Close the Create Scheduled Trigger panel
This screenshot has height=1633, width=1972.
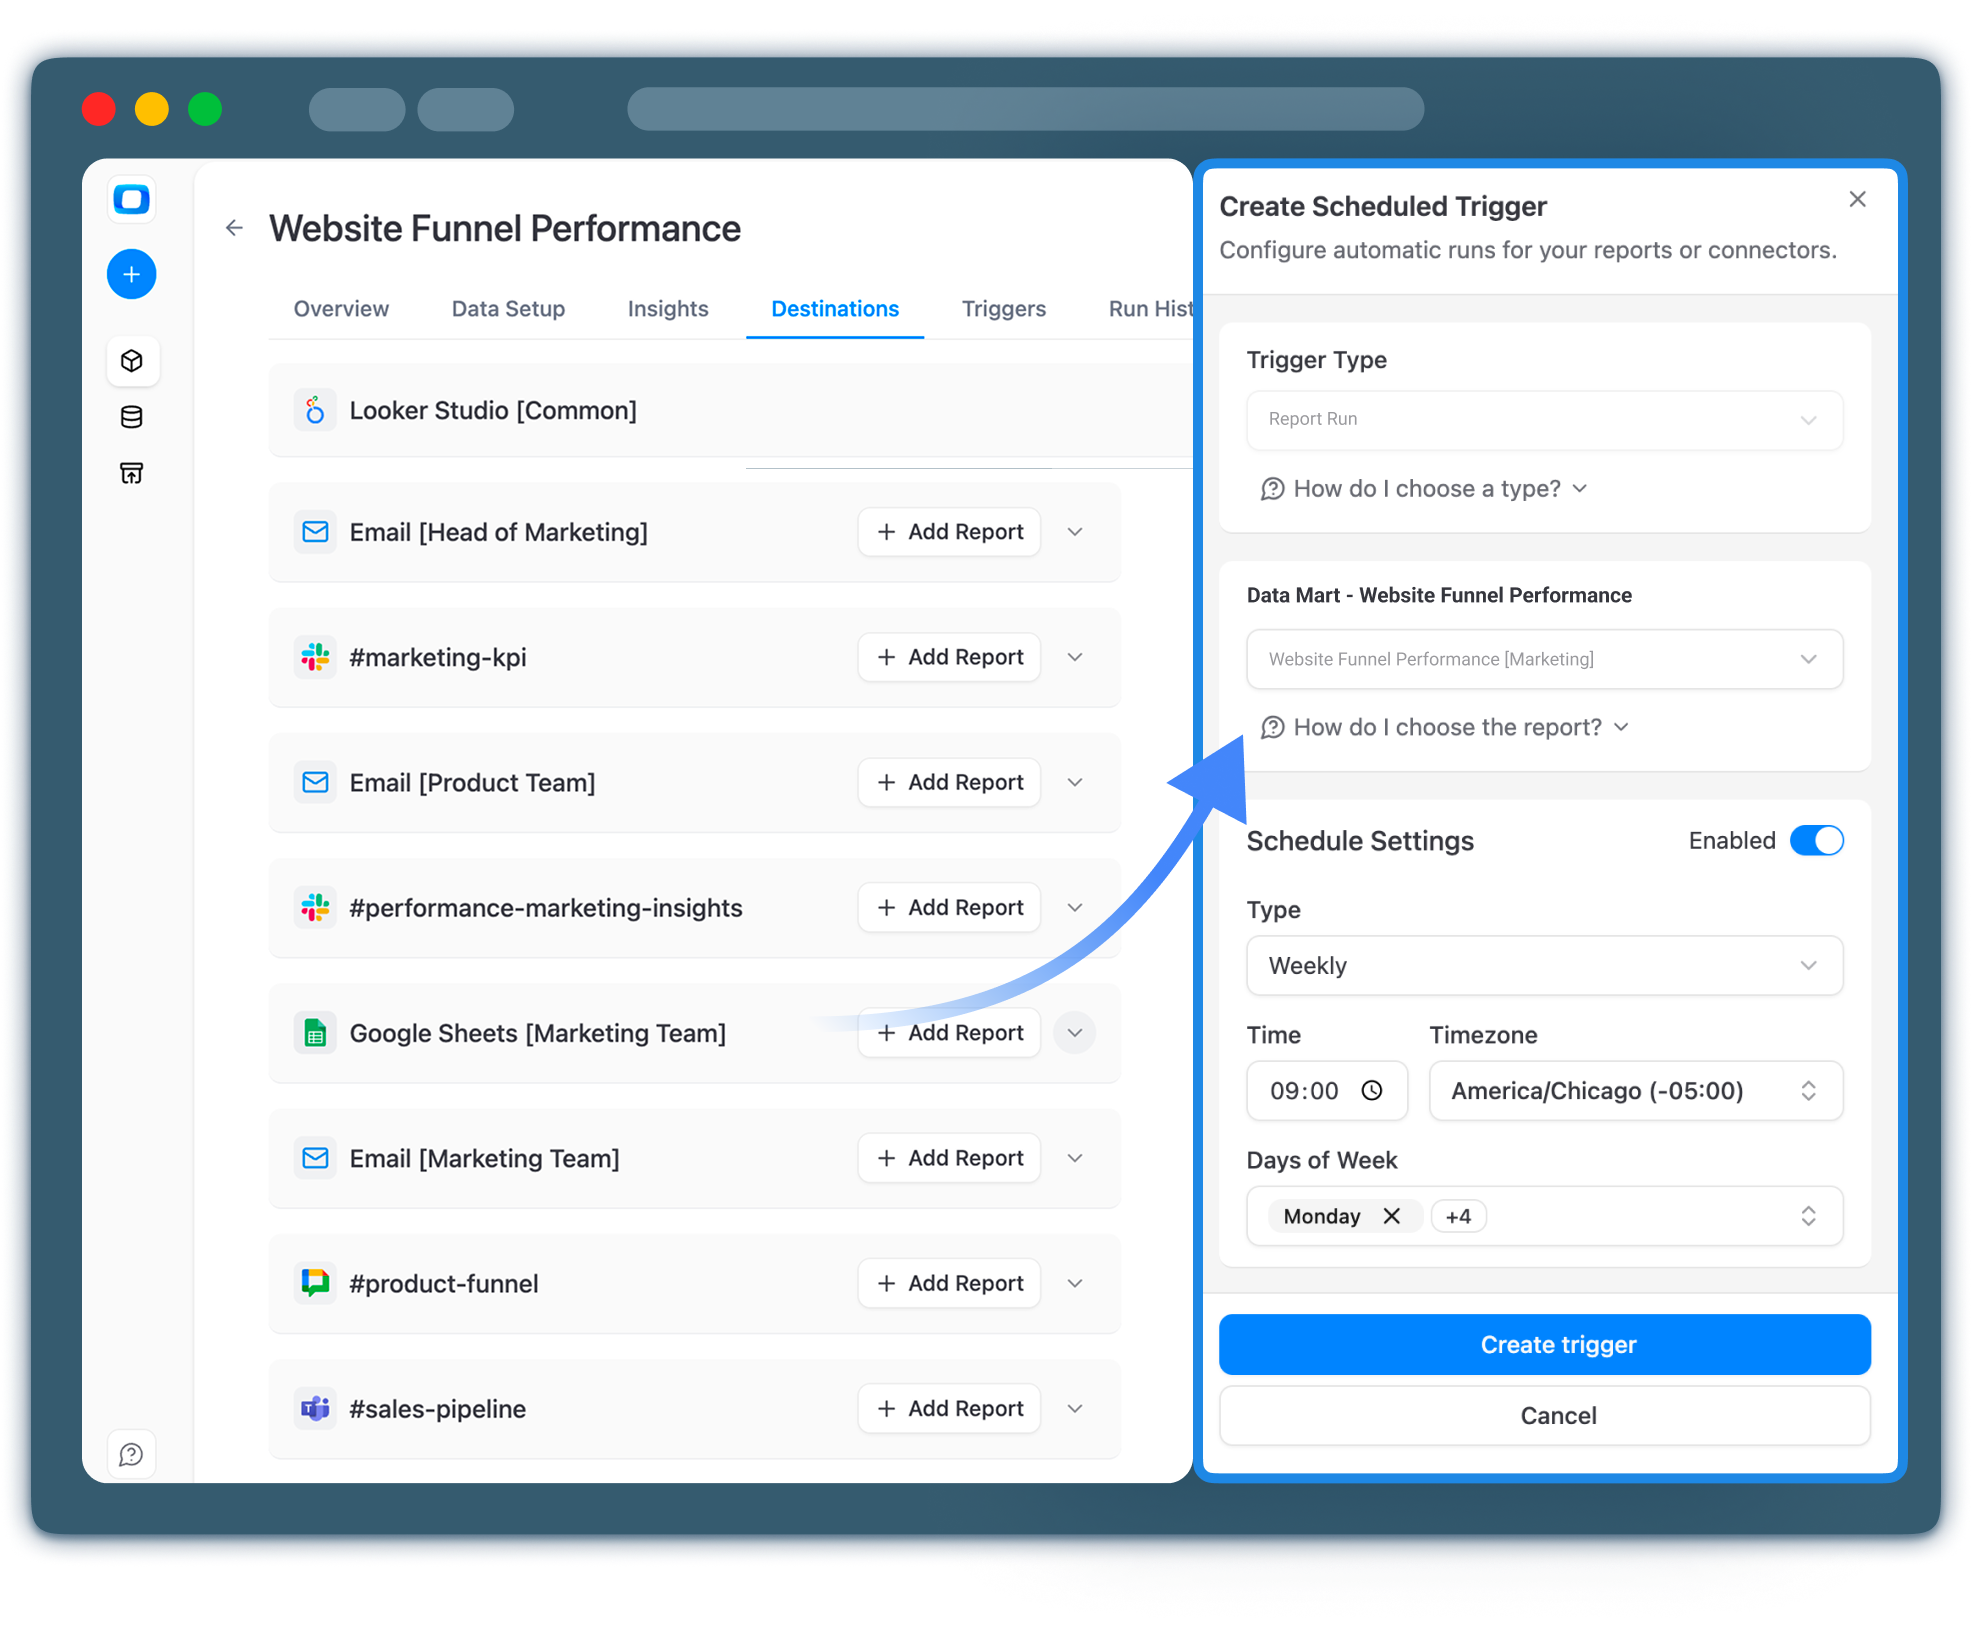point(1857,199)
